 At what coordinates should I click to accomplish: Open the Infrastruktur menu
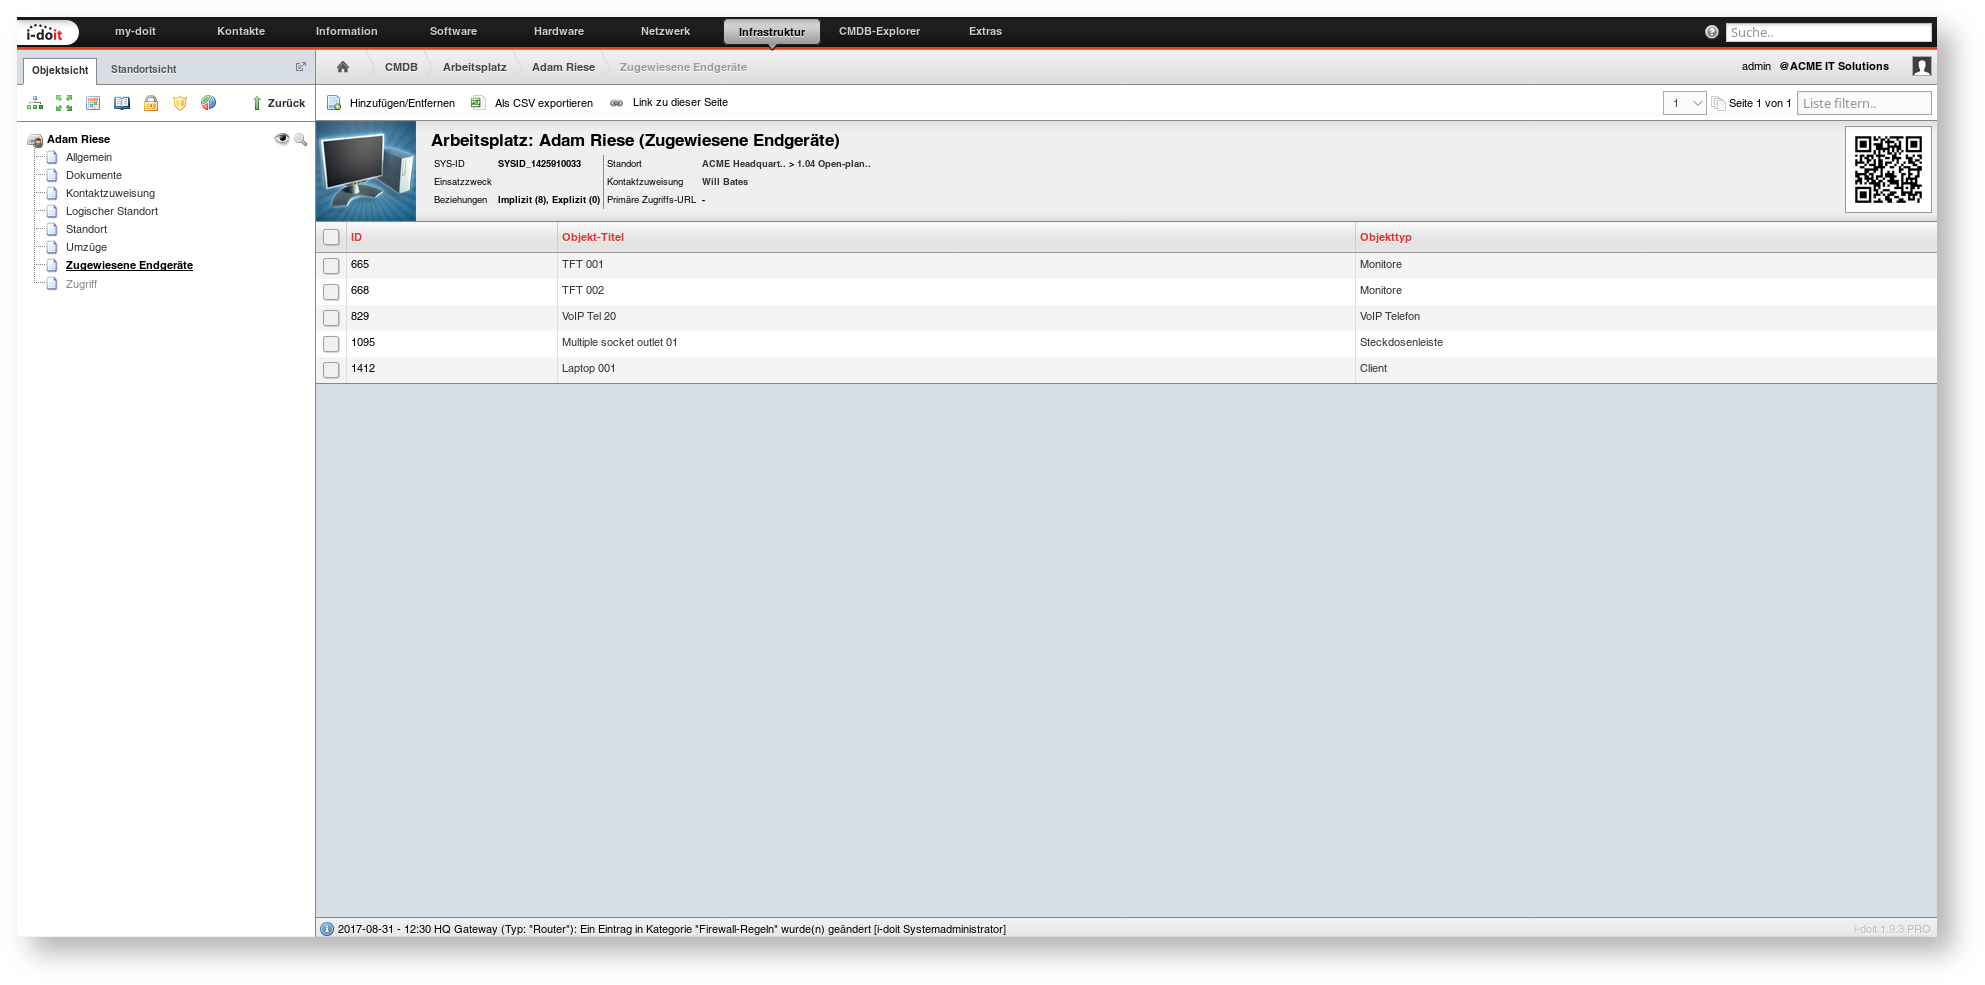(771, 32)
